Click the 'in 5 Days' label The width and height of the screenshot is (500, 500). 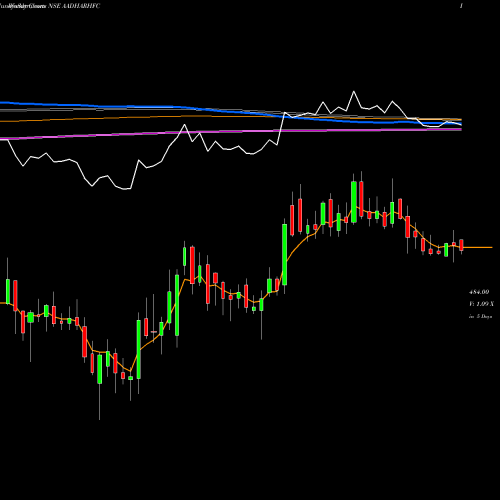[480, 316]
